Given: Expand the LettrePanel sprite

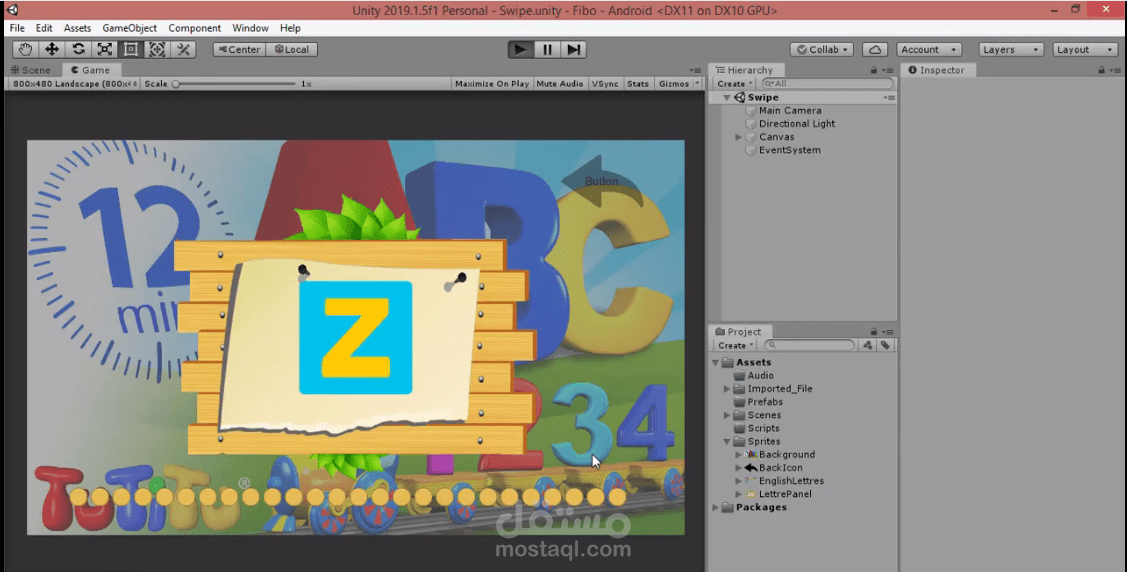Looking at the screenshot, I should tap(738, 494).
